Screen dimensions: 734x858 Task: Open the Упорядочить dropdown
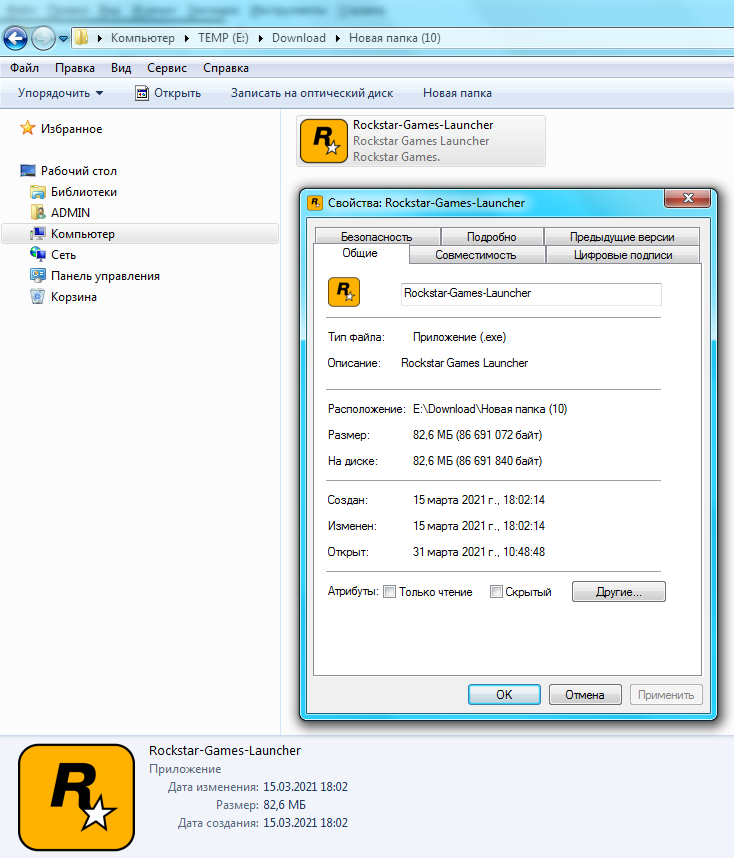pos(61,93)
